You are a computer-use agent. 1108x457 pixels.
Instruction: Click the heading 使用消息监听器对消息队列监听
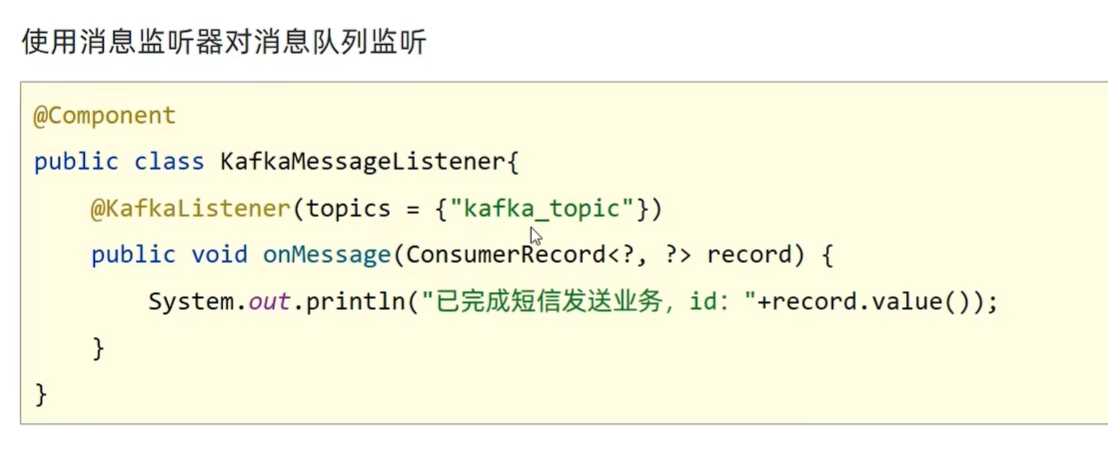224,44
